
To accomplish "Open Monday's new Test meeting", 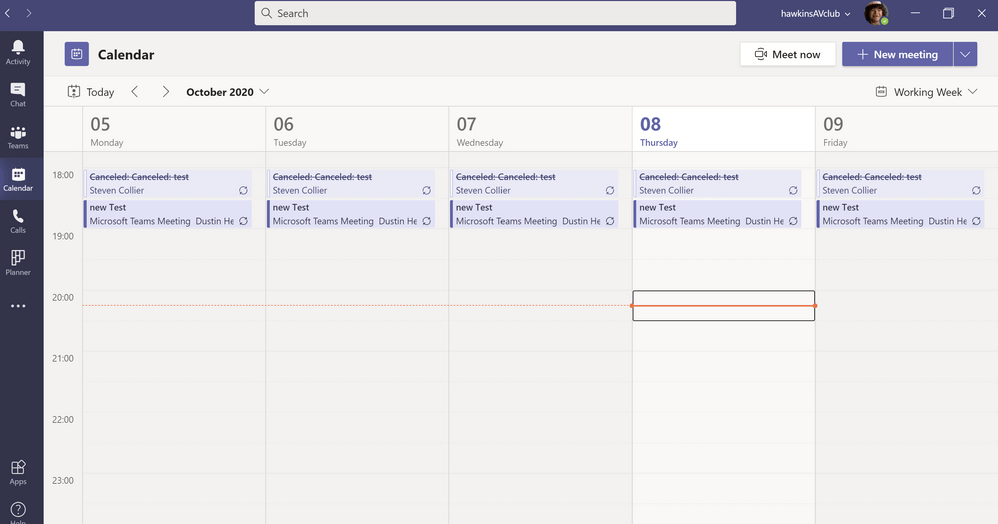I will coord(168,214).
